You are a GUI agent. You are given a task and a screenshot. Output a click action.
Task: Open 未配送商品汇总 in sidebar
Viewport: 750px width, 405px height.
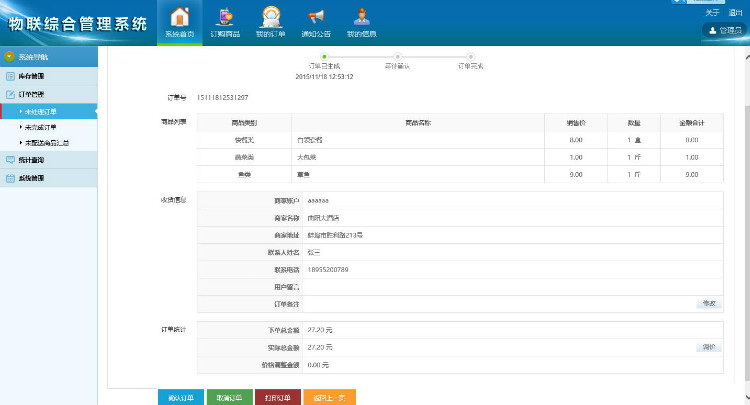point(50,143)
